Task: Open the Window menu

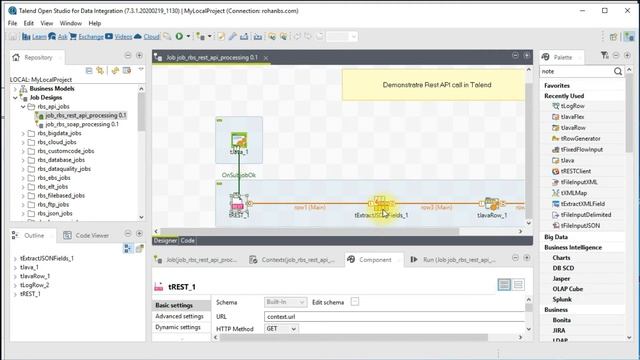Action: pyautogui.click(x=71, y=23)
